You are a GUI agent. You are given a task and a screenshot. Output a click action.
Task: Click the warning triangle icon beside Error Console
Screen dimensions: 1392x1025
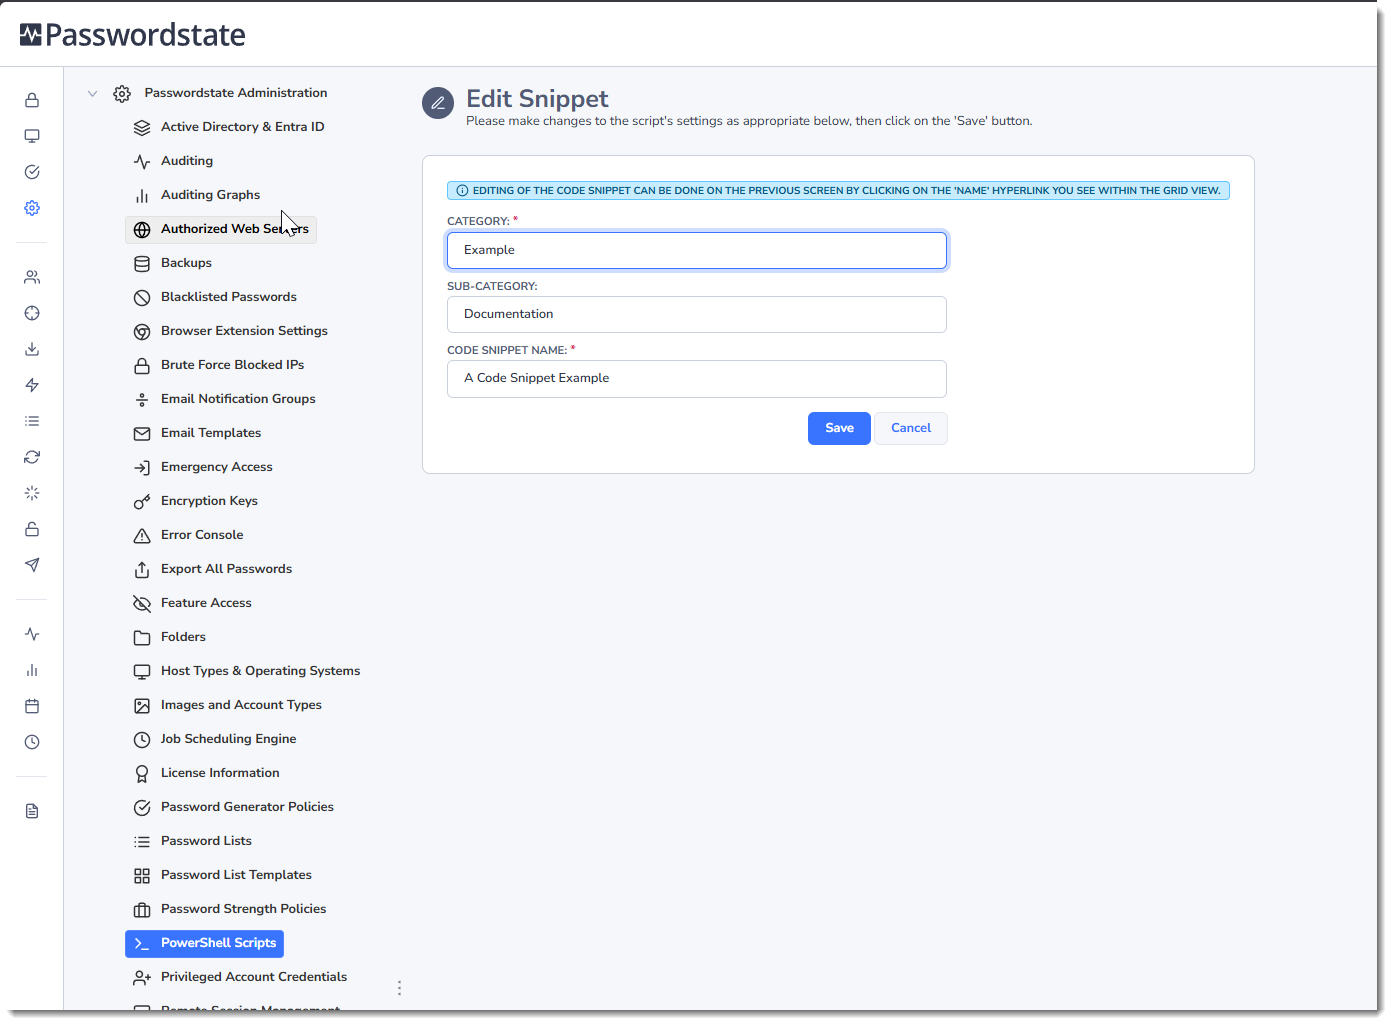(142, 536)
